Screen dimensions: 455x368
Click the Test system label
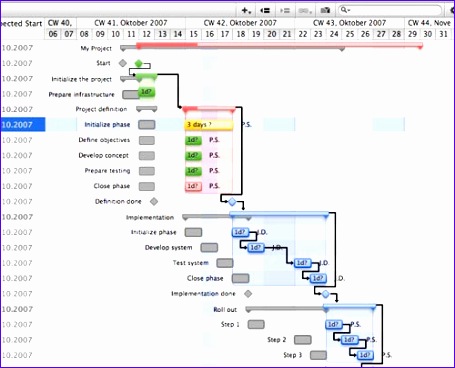click(x=191, y=263)
